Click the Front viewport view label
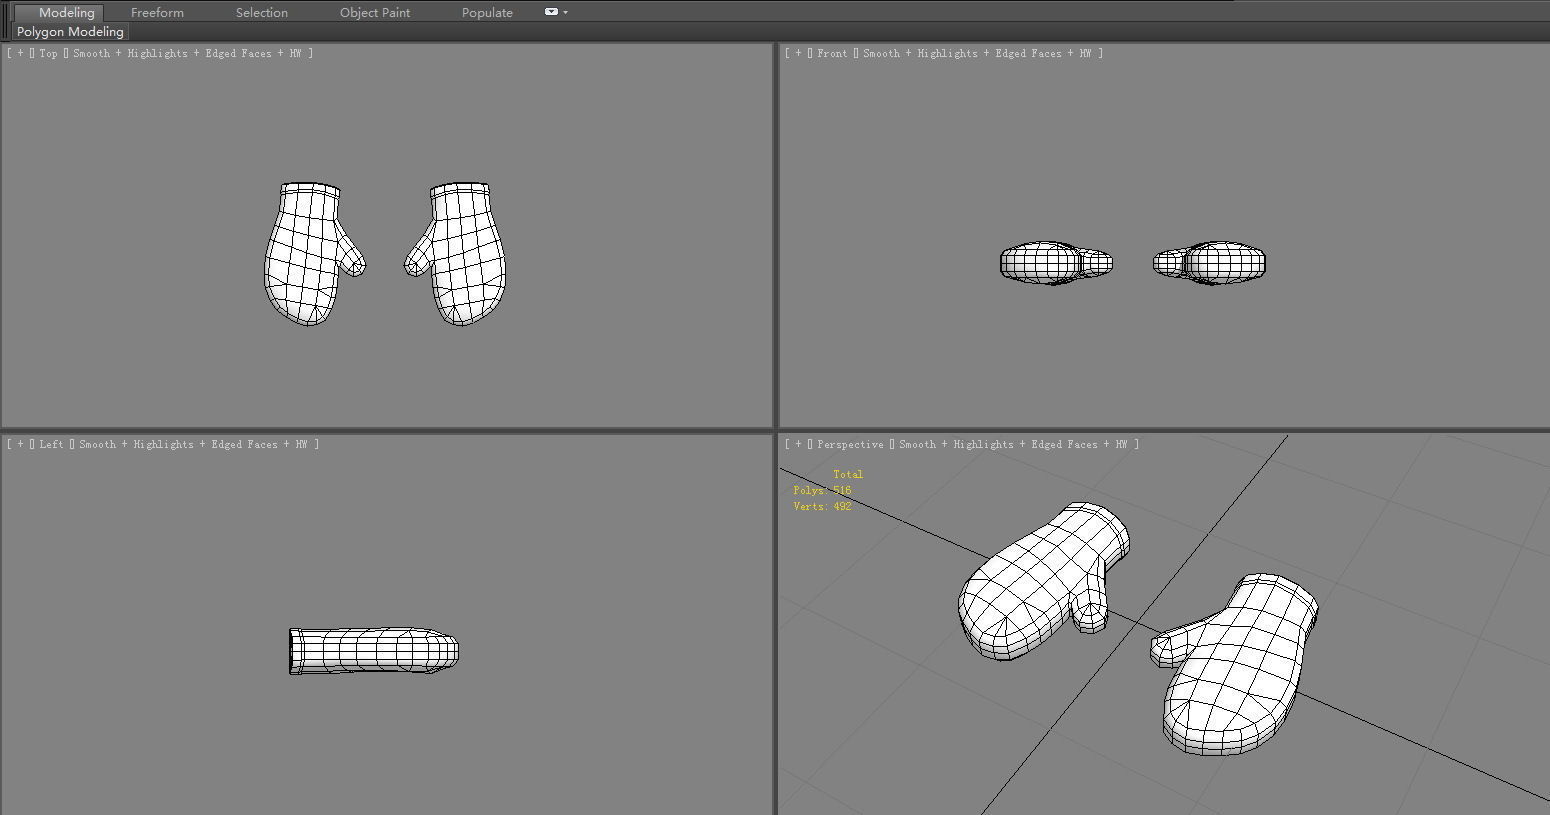The width and height of the screenshot is (1550, 815). [832, 53]
